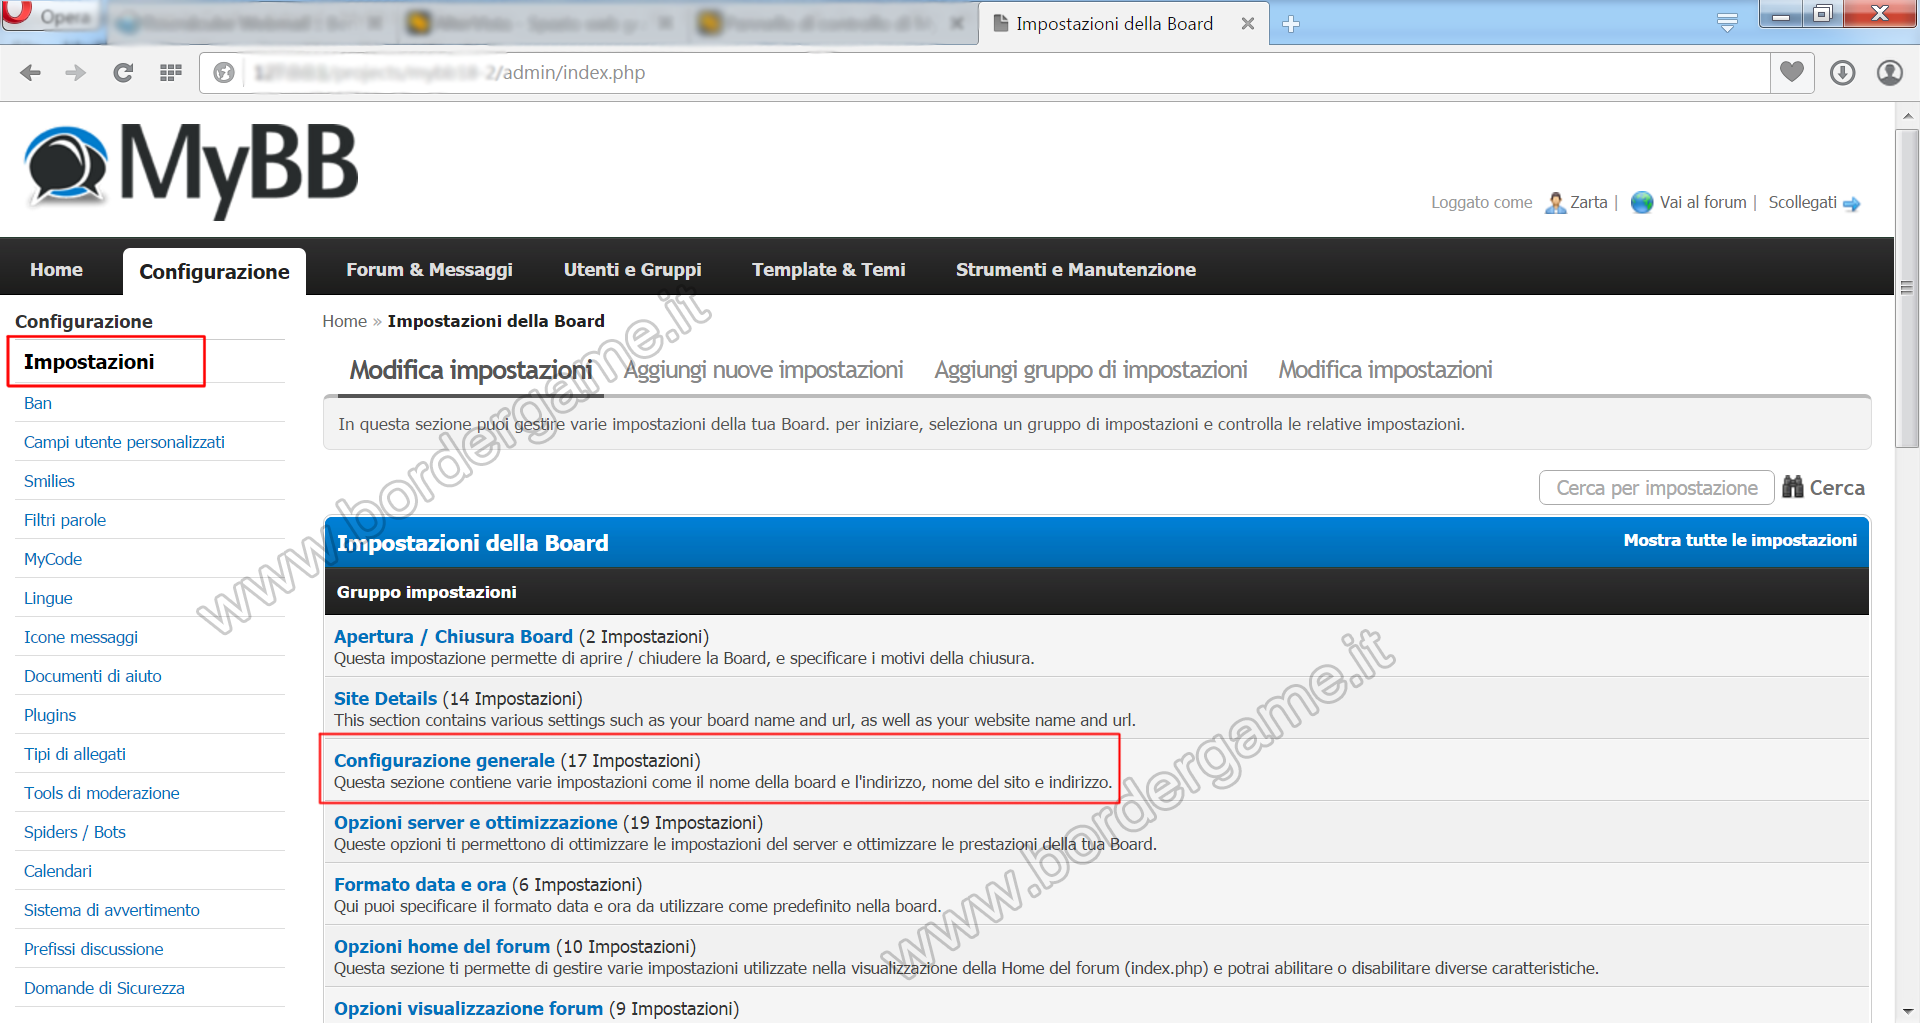Open Filtri parole sidebar link
The width and height of the screenshot is (1920, 1023).
(x=65, y=520)
